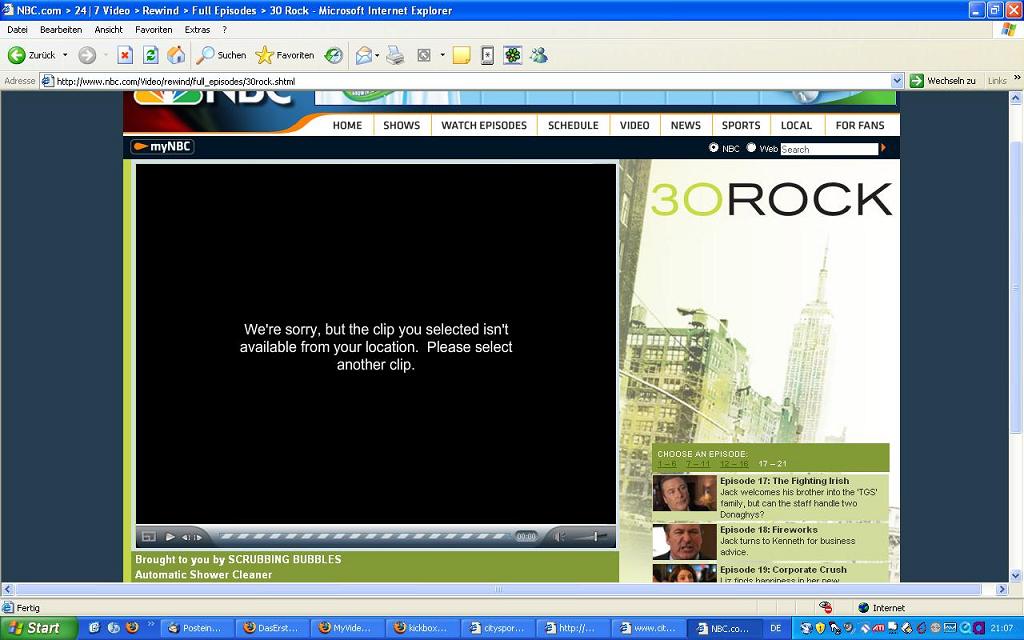The width and height of the screenshot is (1024, 640).
Task: Show episodes 7–11 list
Action: click(697, 464)
